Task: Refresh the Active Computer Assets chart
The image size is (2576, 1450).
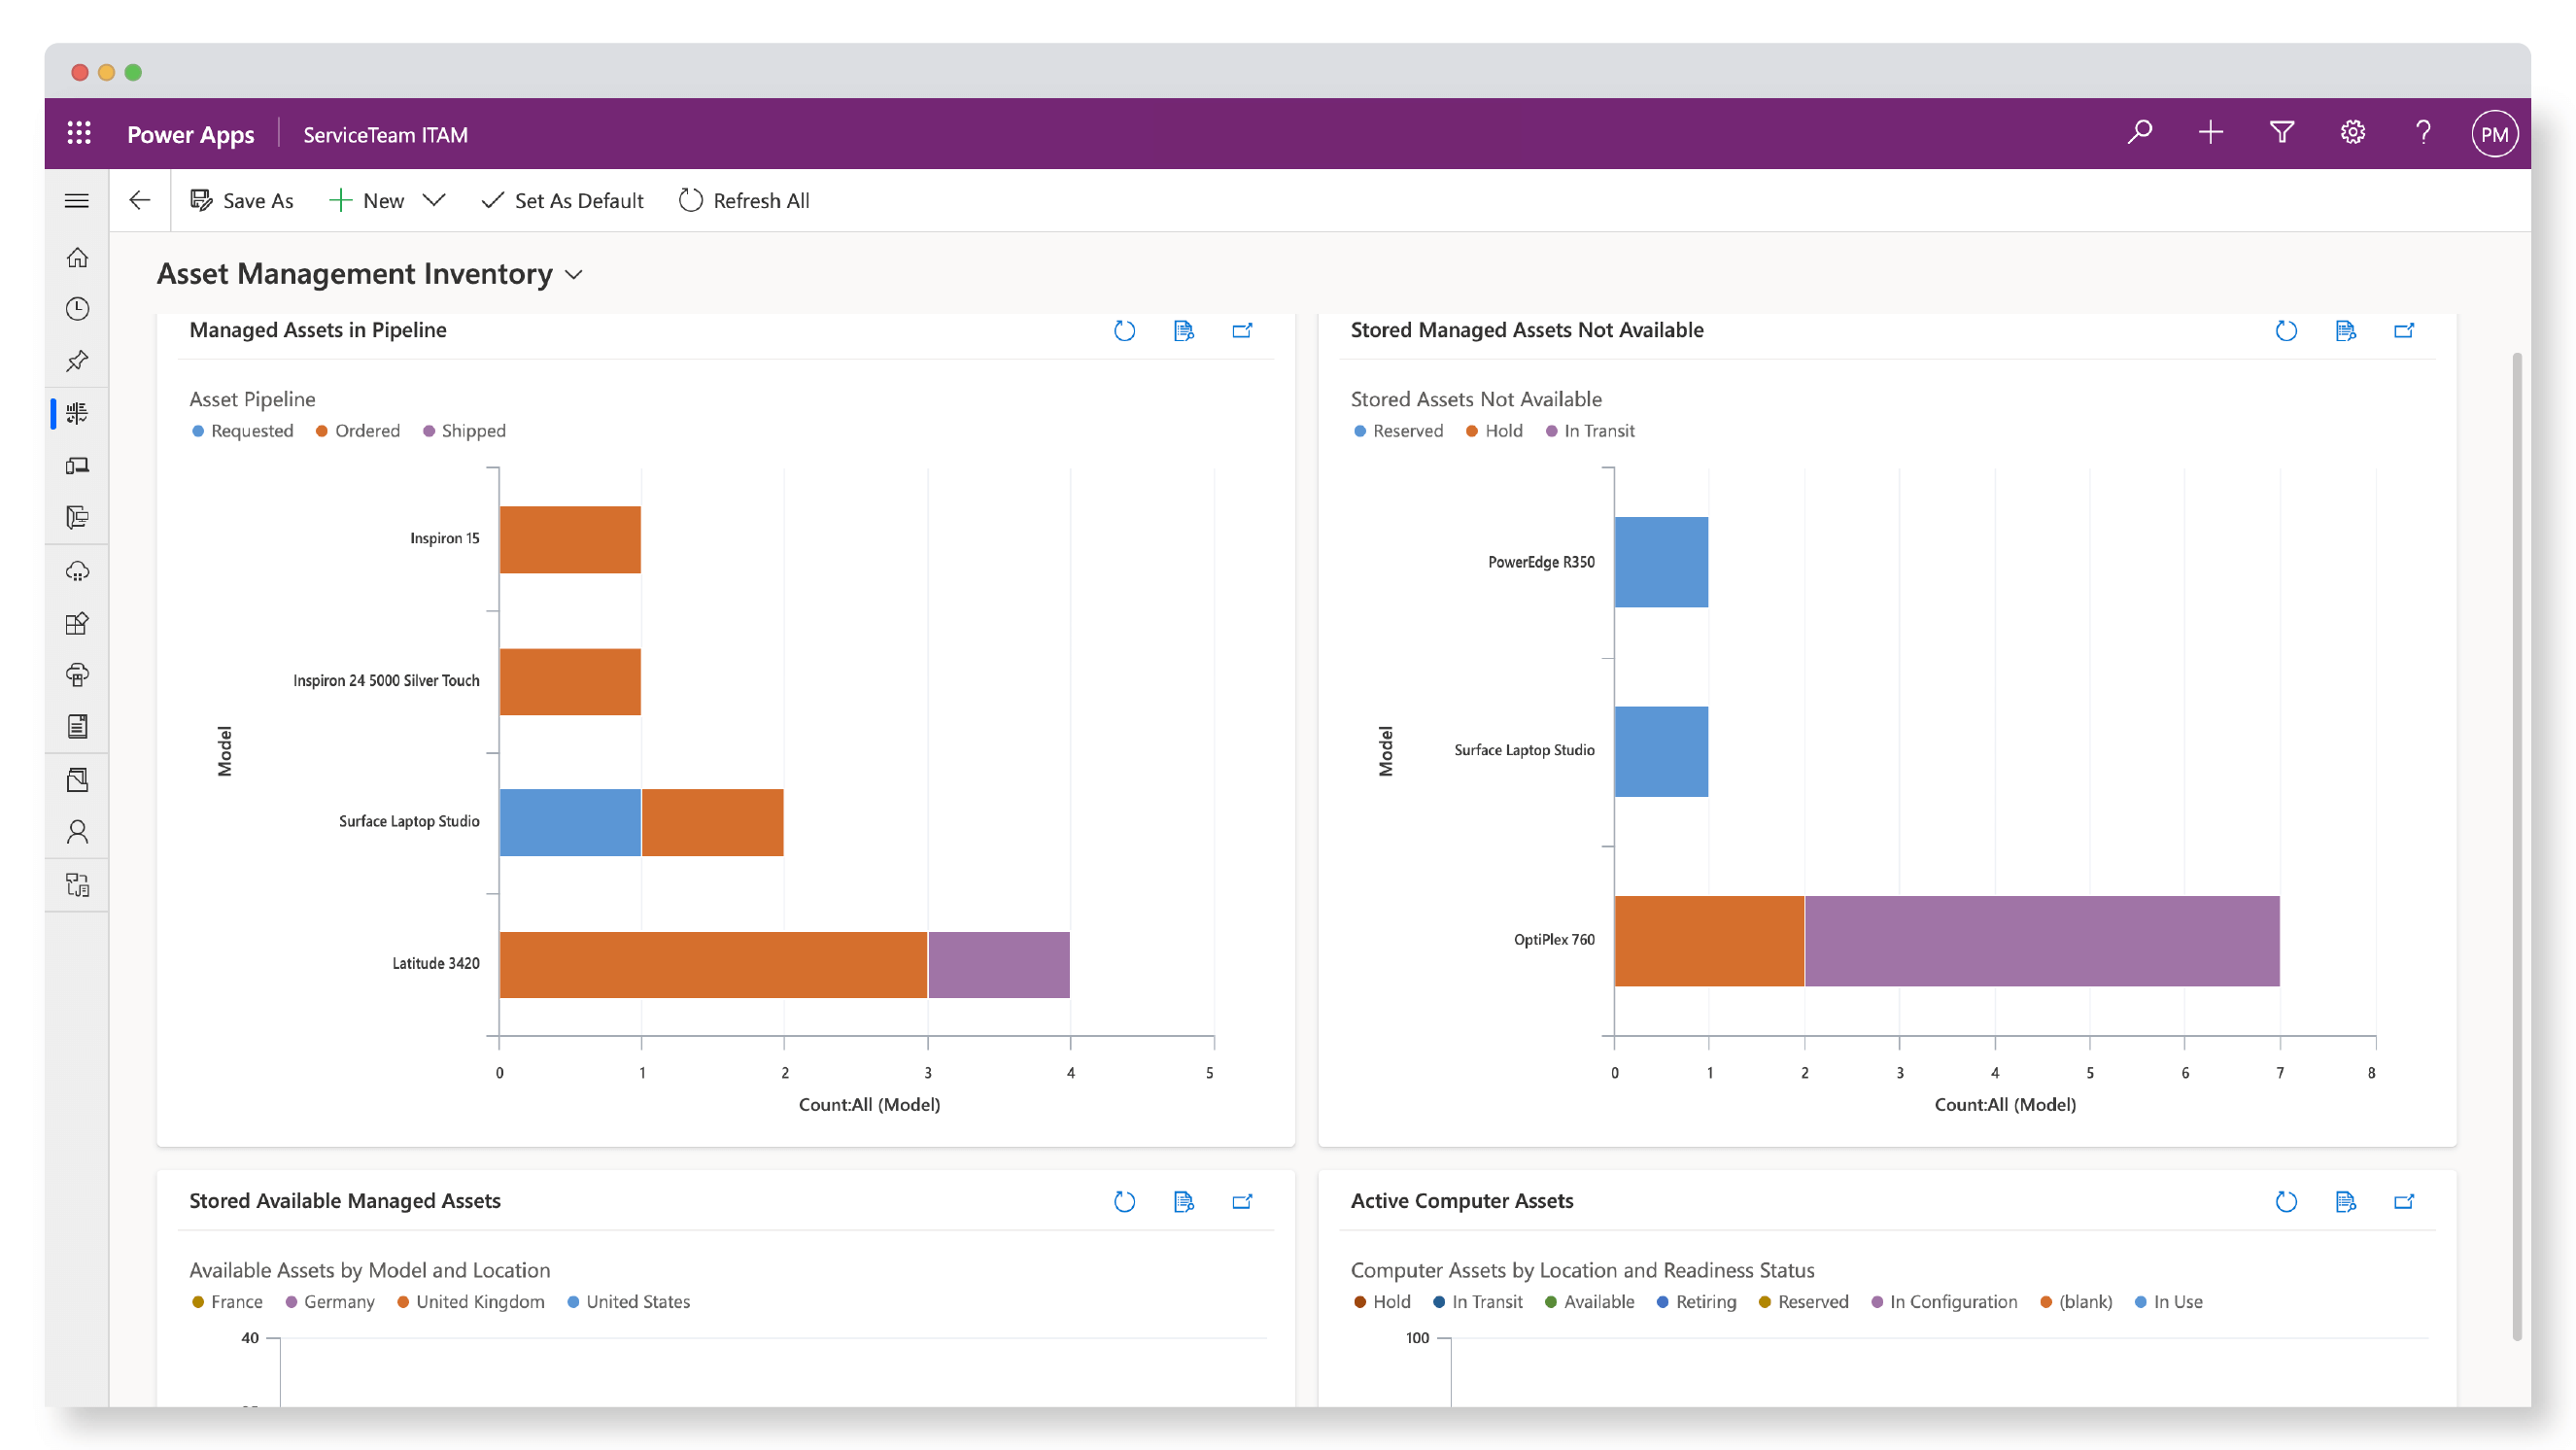Action: [x=2286, y=1202]
